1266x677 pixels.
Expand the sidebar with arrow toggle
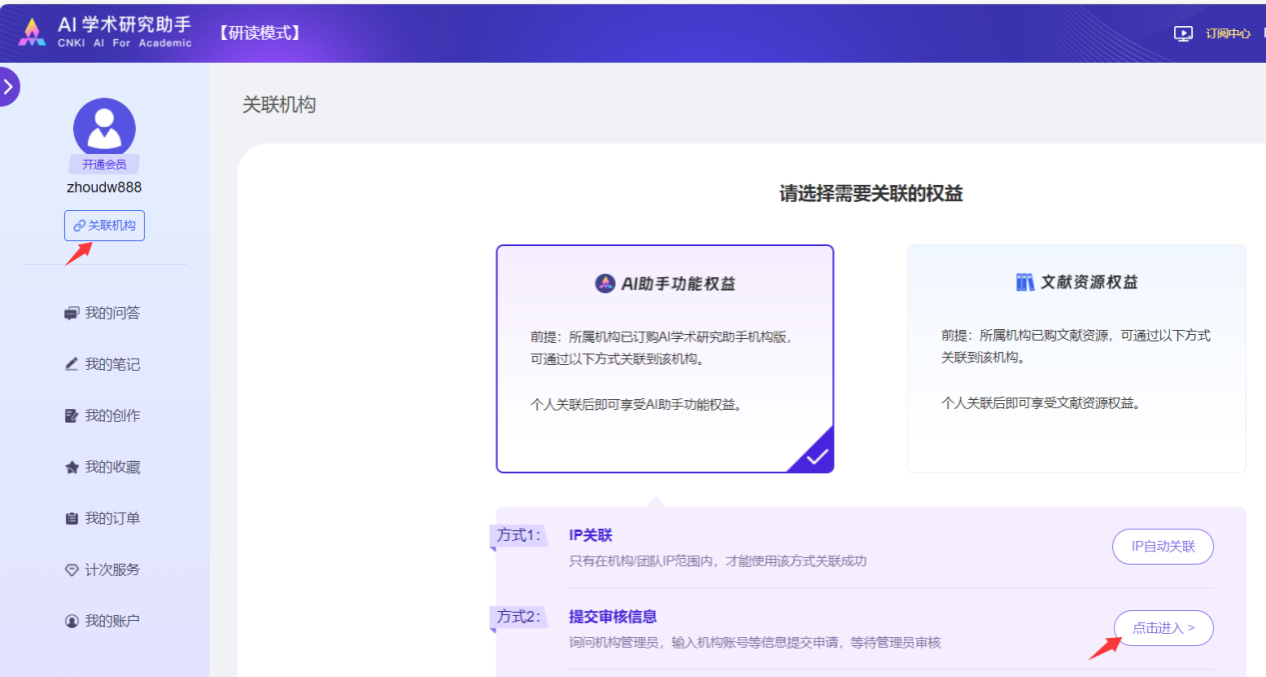9,87
